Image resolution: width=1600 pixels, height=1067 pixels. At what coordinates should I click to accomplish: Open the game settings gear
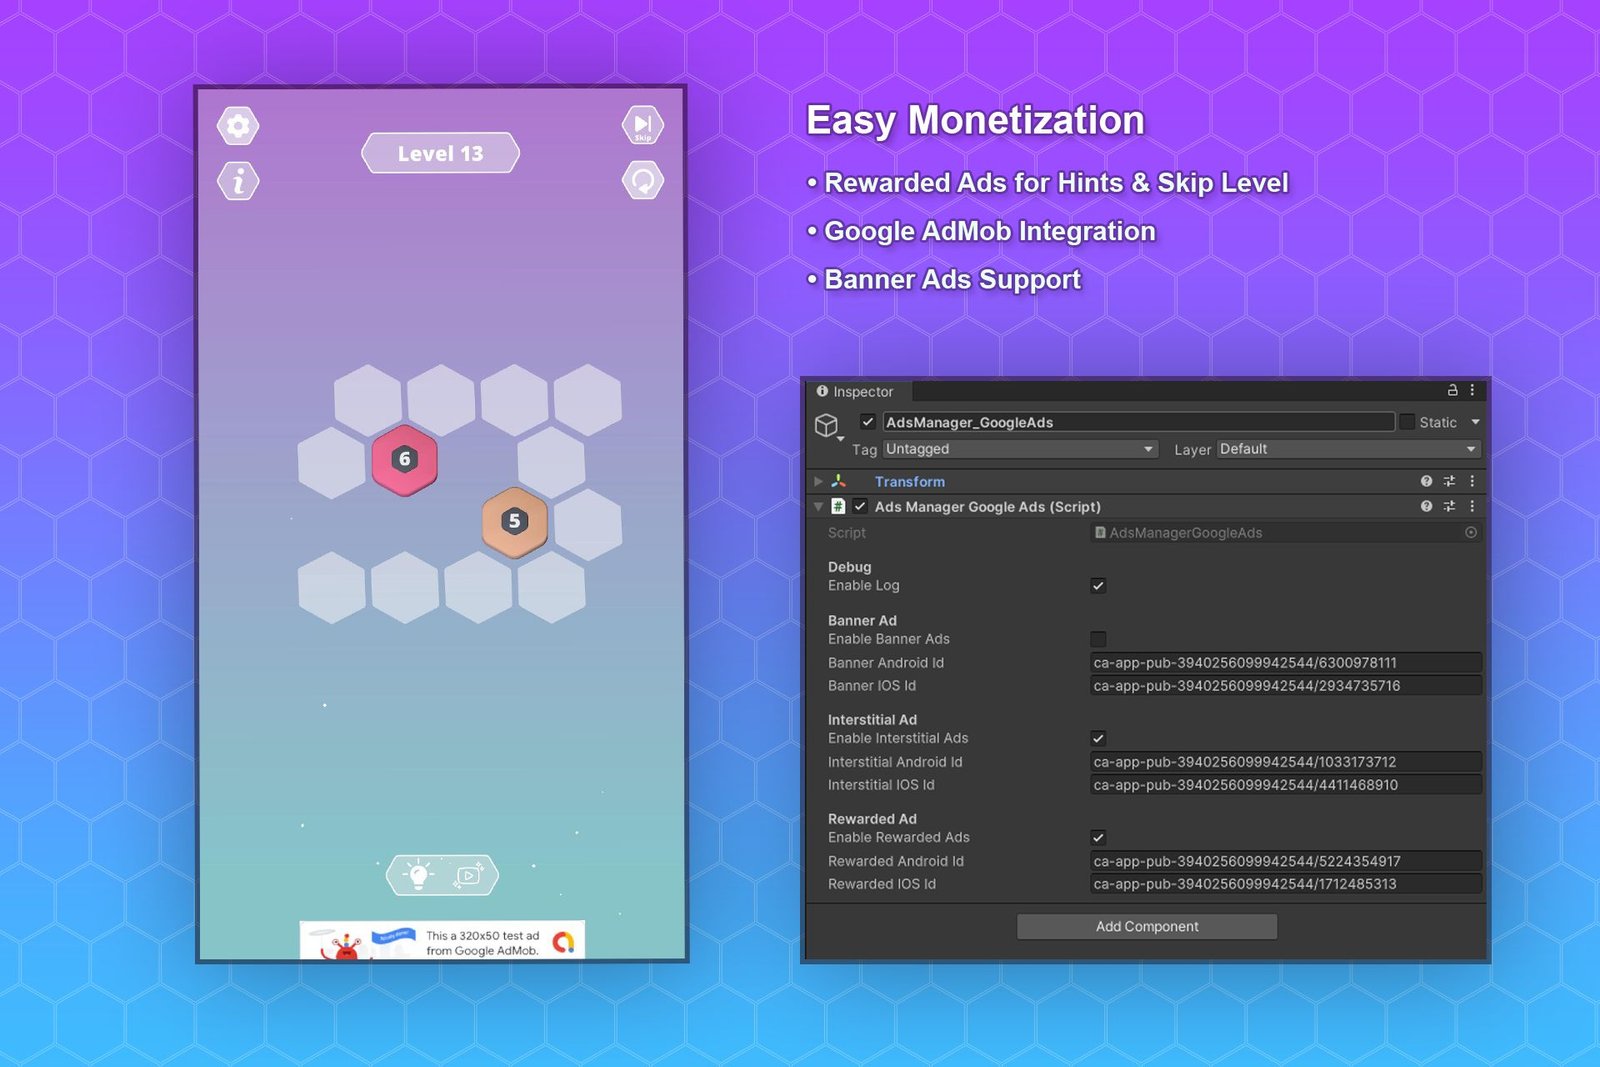(237, 125)
